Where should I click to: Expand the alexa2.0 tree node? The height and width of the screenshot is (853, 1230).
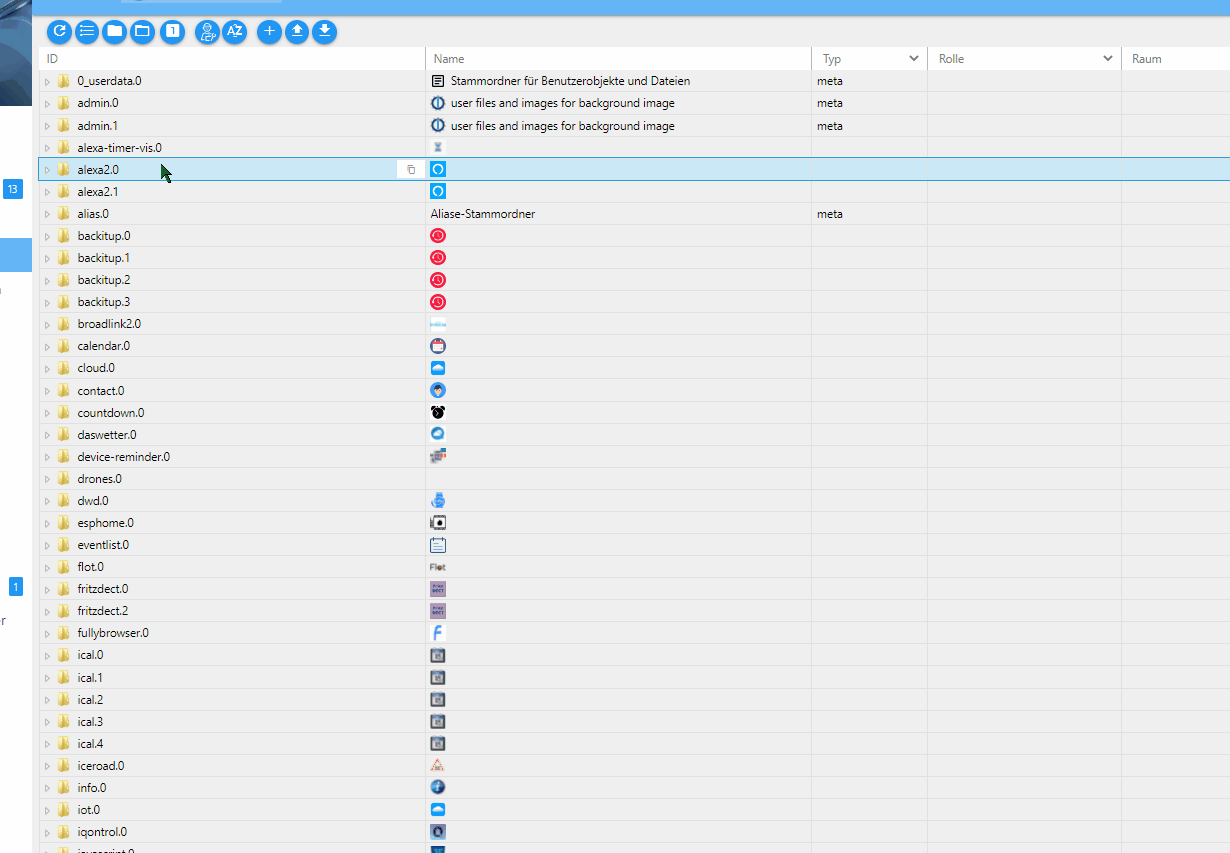pyautogui.click(x=47, y=170)
